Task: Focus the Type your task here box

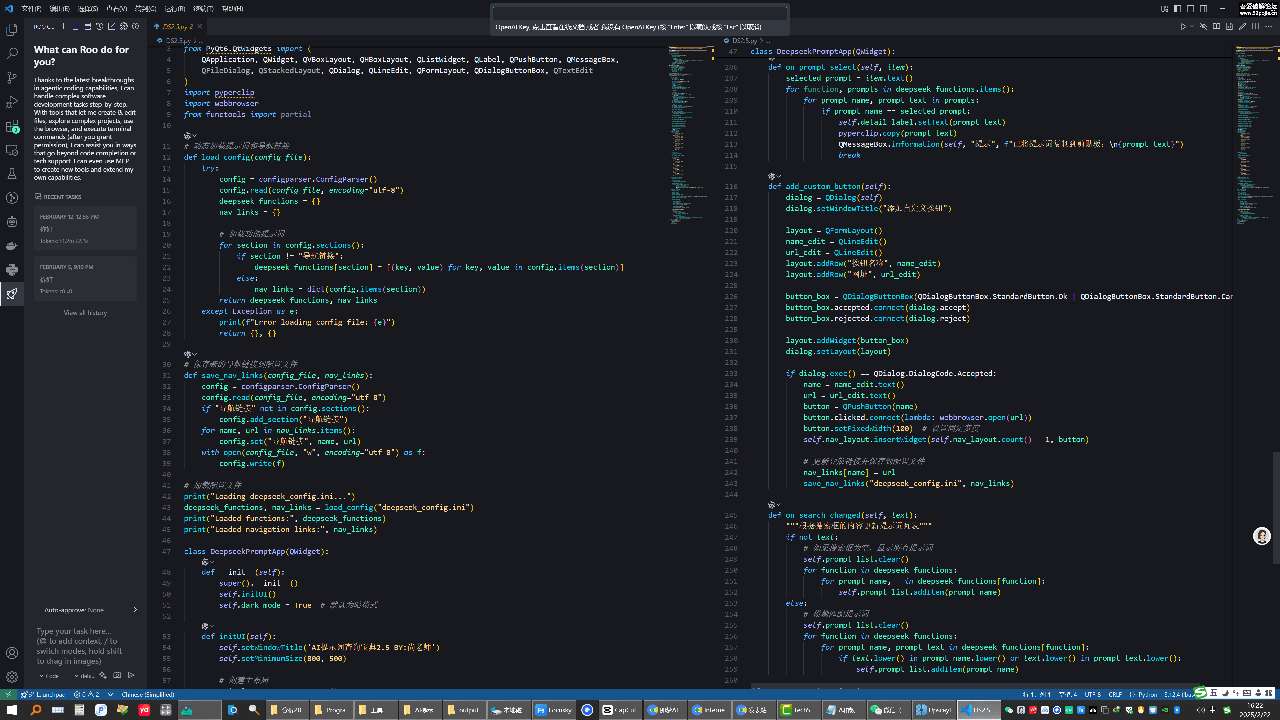Action: [x=85, y=645]
